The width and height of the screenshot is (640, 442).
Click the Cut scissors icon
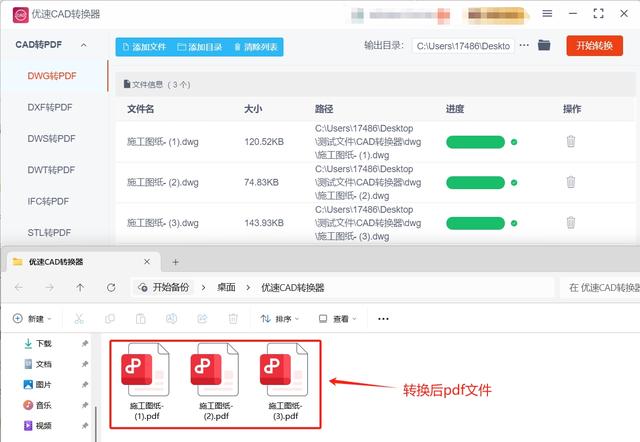[x=79, y=318]
